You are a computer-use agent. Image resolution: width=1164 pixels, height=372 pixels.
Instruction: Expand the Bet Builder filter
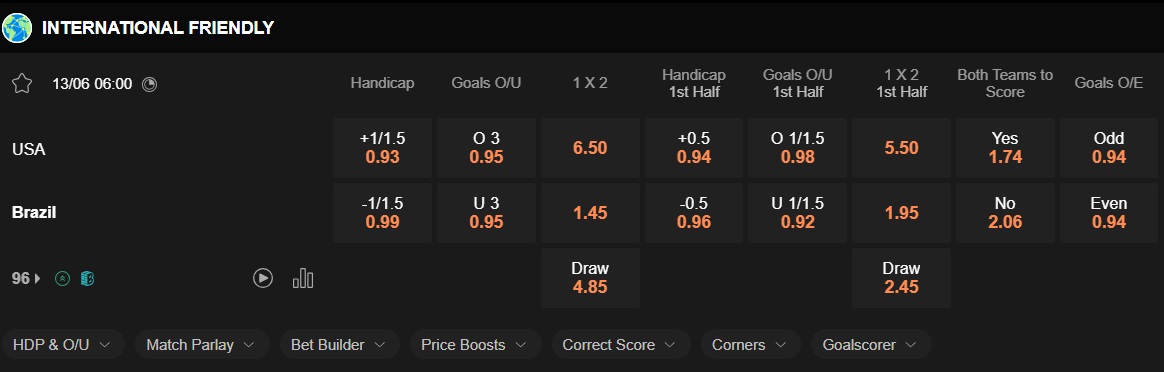pyautogui.click(x=339, y=345)
